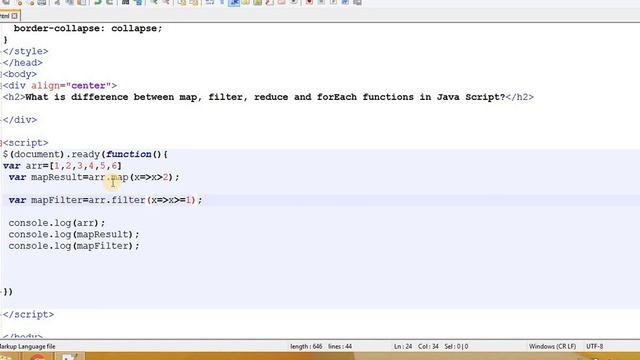The image size is (640, 360).
Task: Click the closing '</script>' tag
Action: pos(28,315)
